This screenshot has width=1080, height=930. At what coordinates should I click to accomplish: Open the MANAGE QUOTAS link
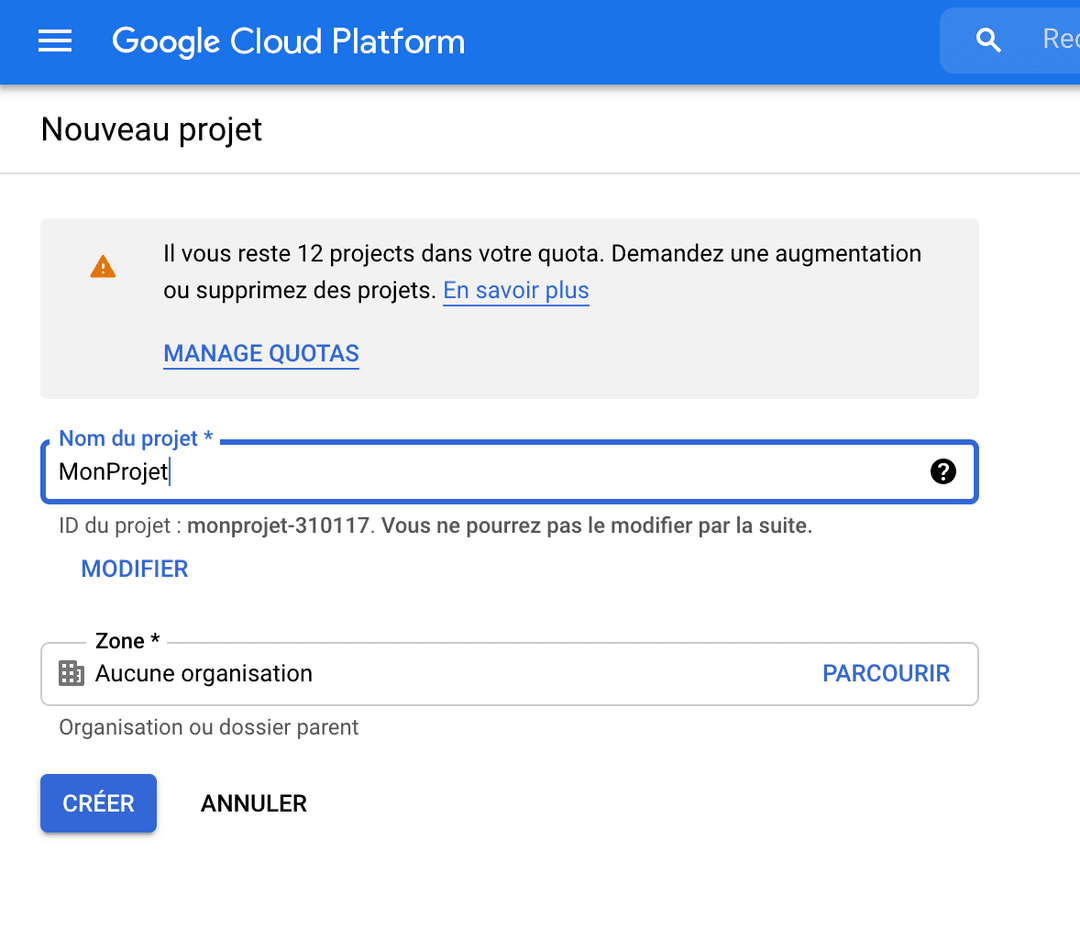(261, 353)
